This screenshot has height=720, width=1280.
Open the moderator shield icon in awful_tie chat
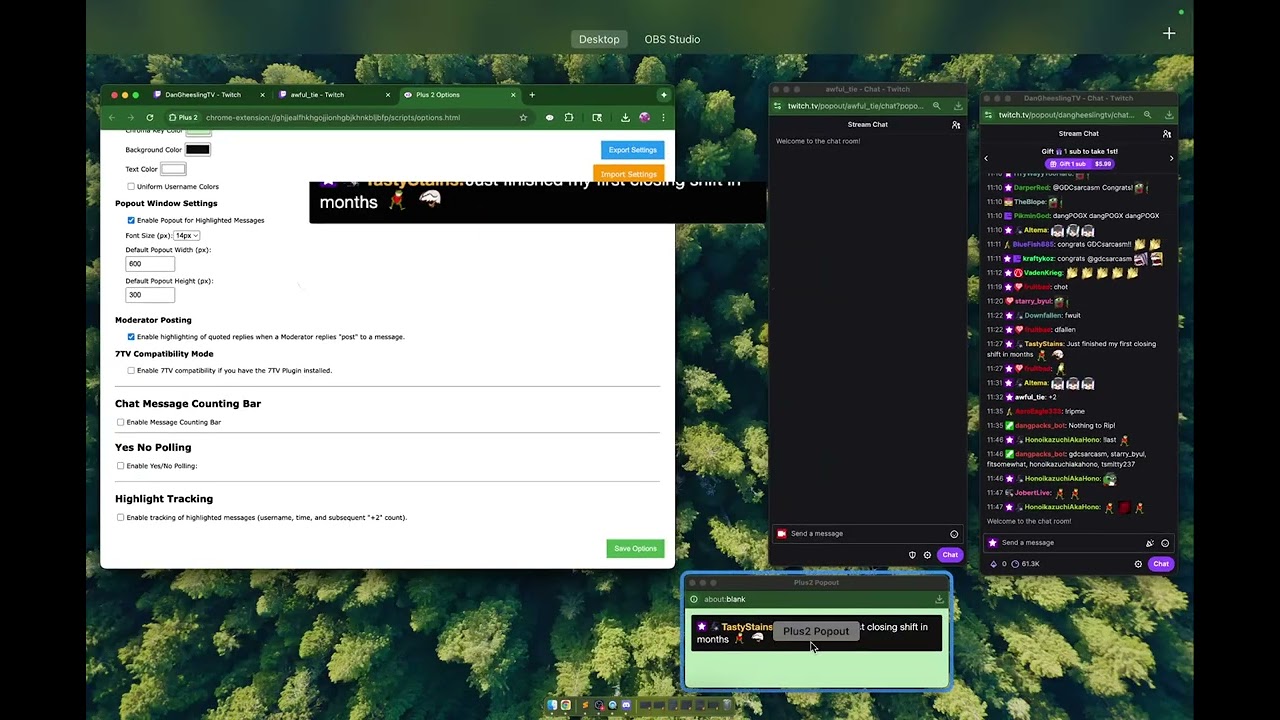(x=912, y=555)
